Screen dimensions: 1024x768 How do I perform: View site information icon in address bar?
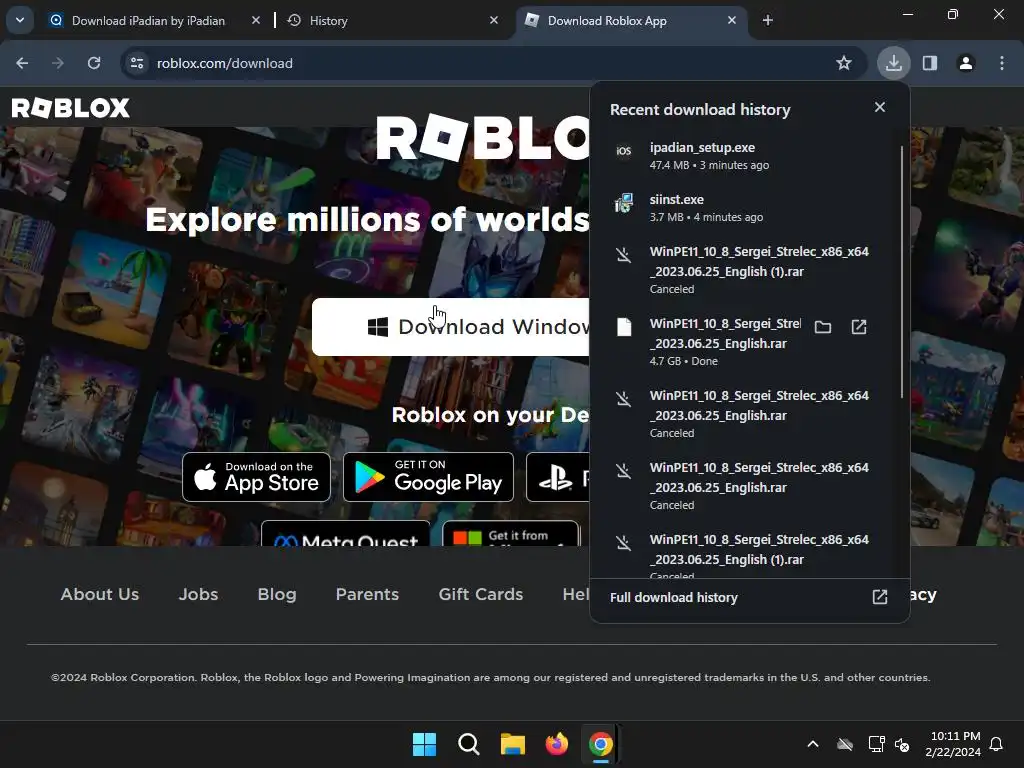pyautogui.click(x=137, y=63)
